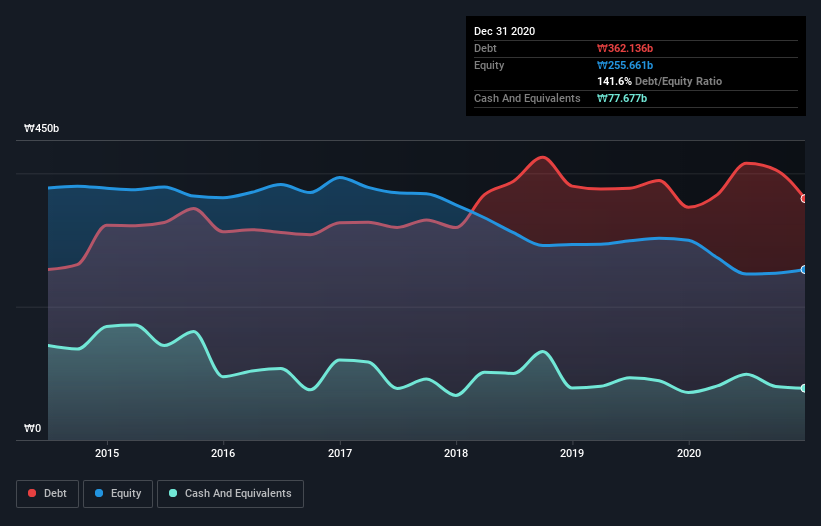Click the ₩0 y-axis label
The height and width of the screenshot is (526, 821).
point(32,429)
